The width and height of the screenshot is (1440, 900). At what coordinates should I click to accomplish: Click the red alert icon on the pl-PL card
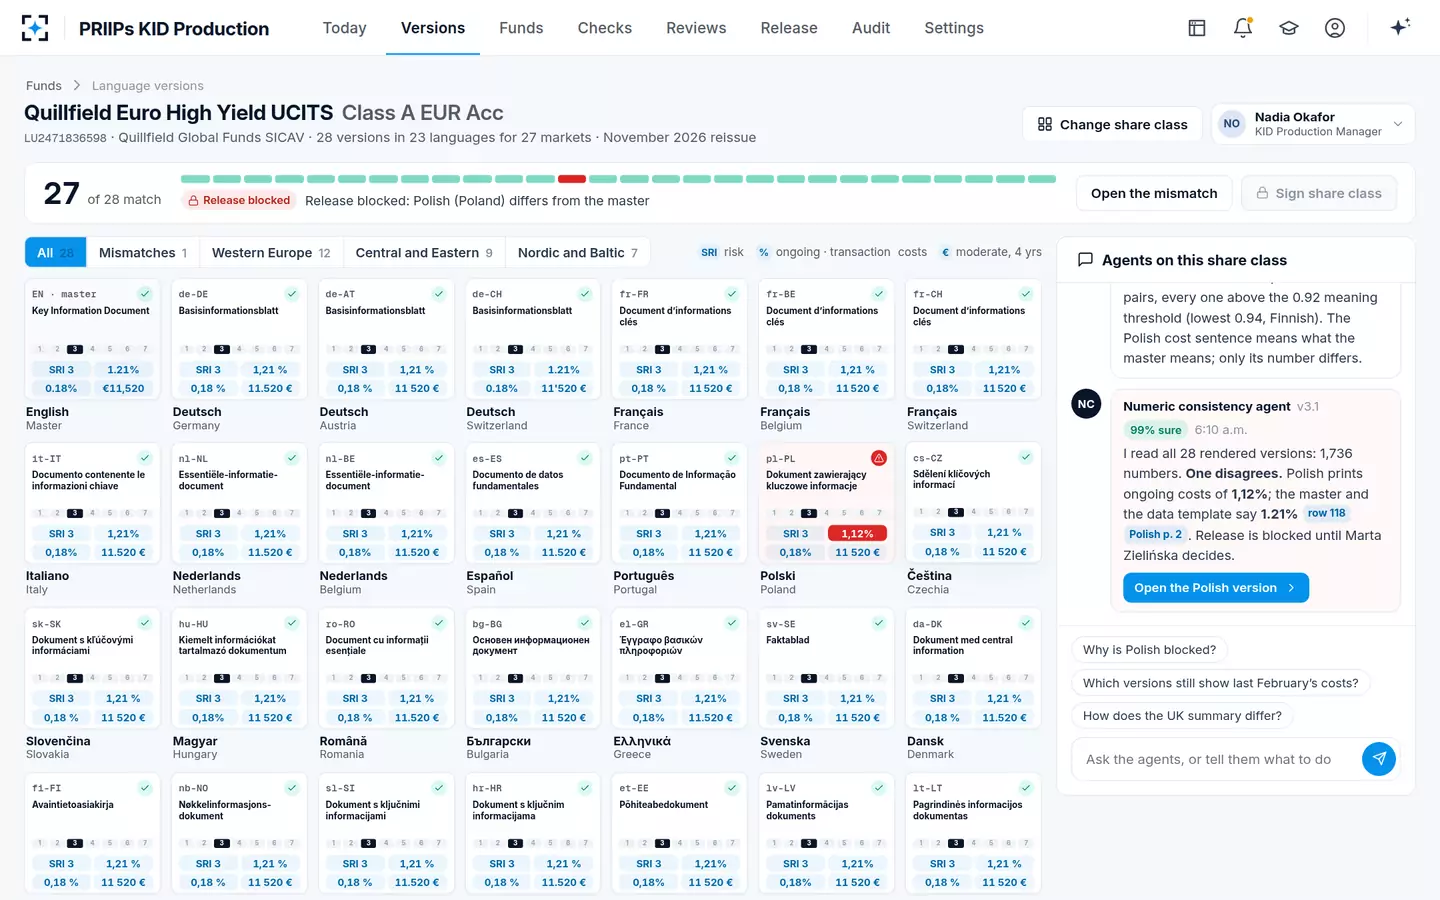879,458
